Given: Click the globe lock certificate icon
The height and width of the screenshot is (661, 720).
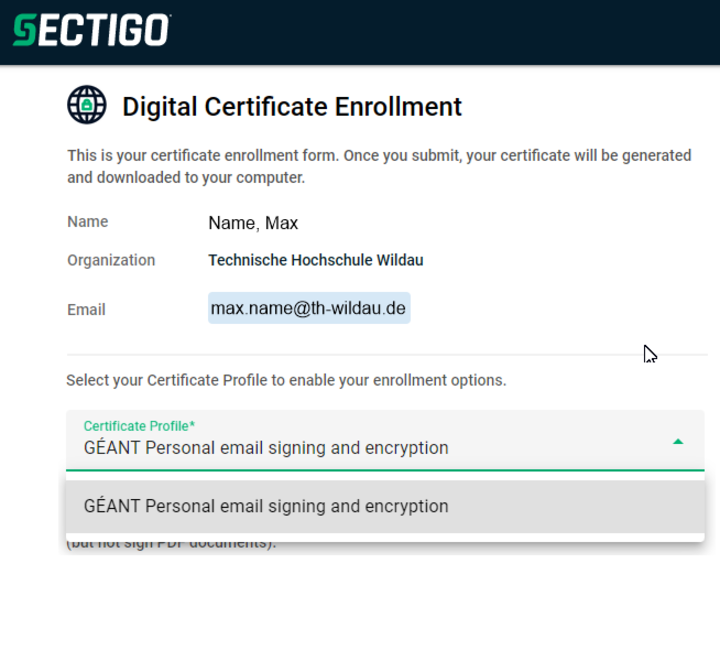Looking at the screenshot, I should 87,105.
